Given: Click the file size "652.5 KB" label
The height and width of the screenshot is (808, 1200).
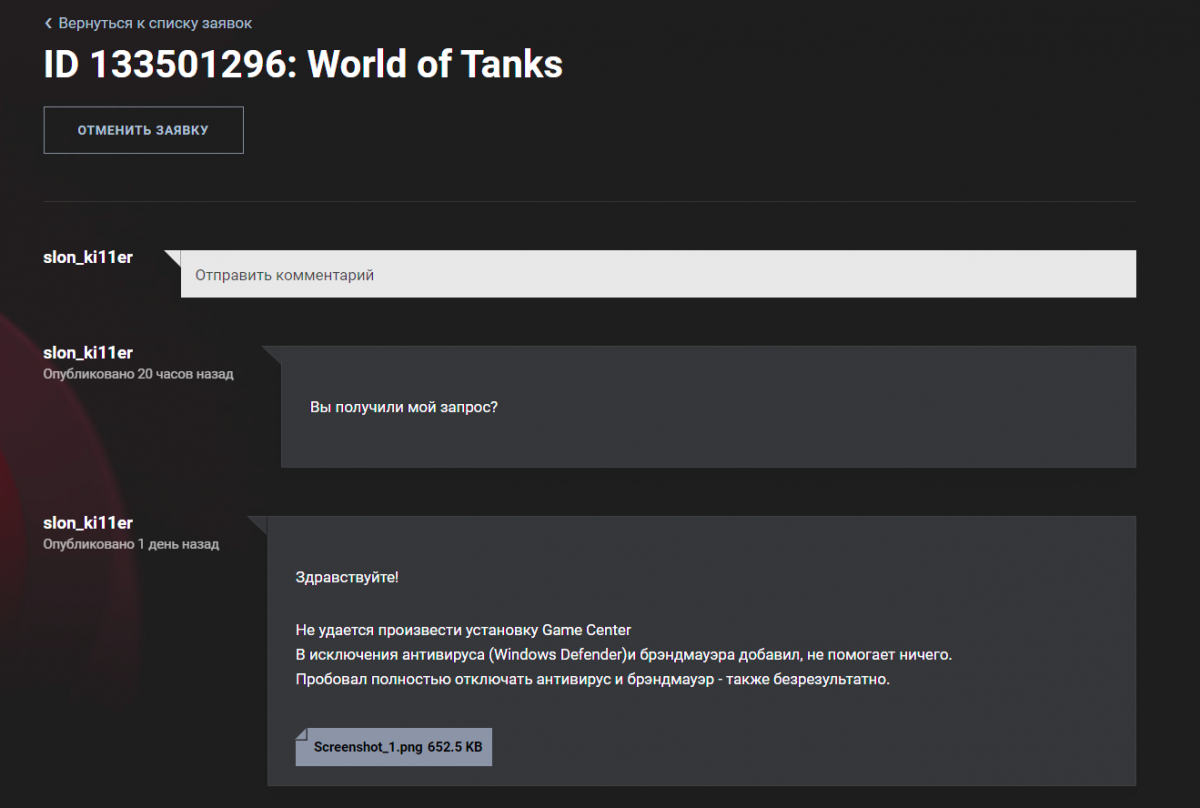Looking at the screenshot, I should [455, 747].
